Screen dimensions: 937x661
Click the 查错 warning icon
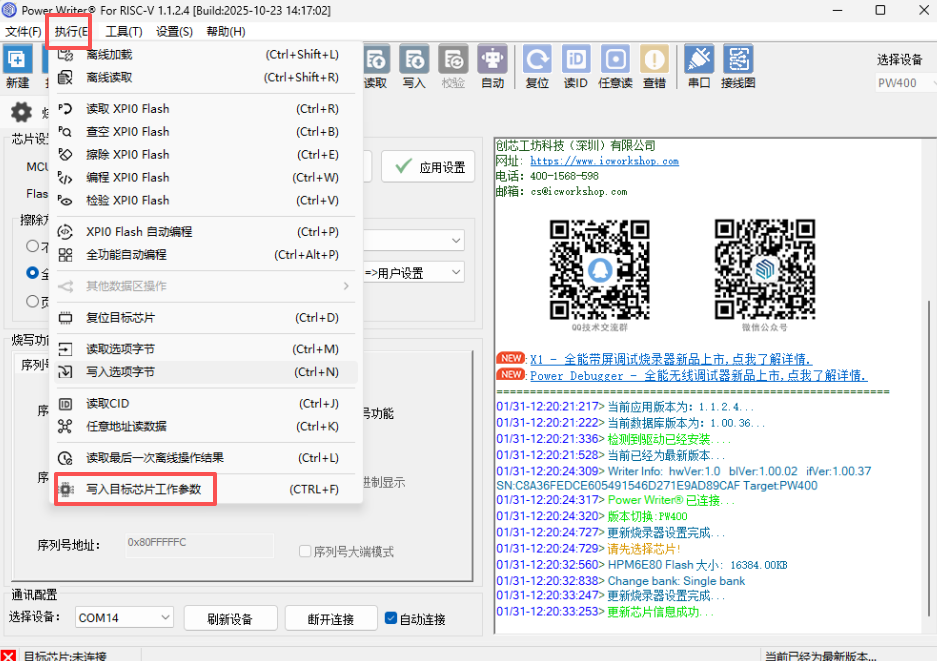(654, 60)
